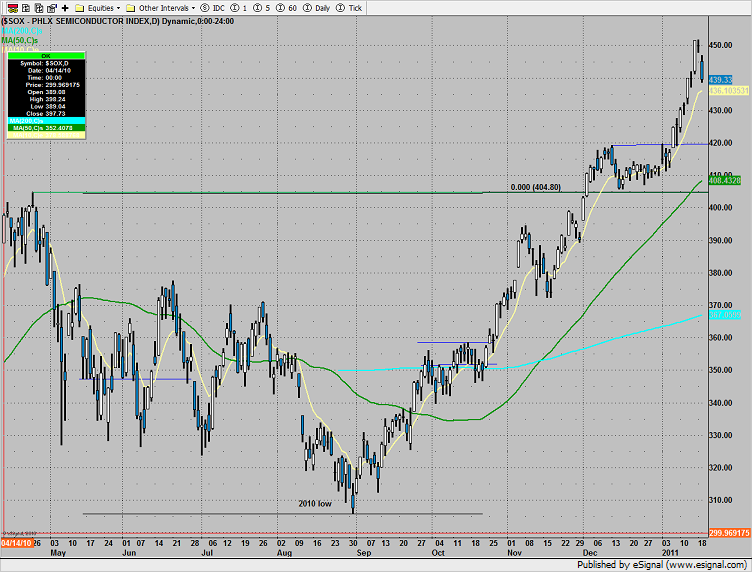Click the 0.000 (404.80) line label
The width and height of the screenshot is (752, 572).
534,186
